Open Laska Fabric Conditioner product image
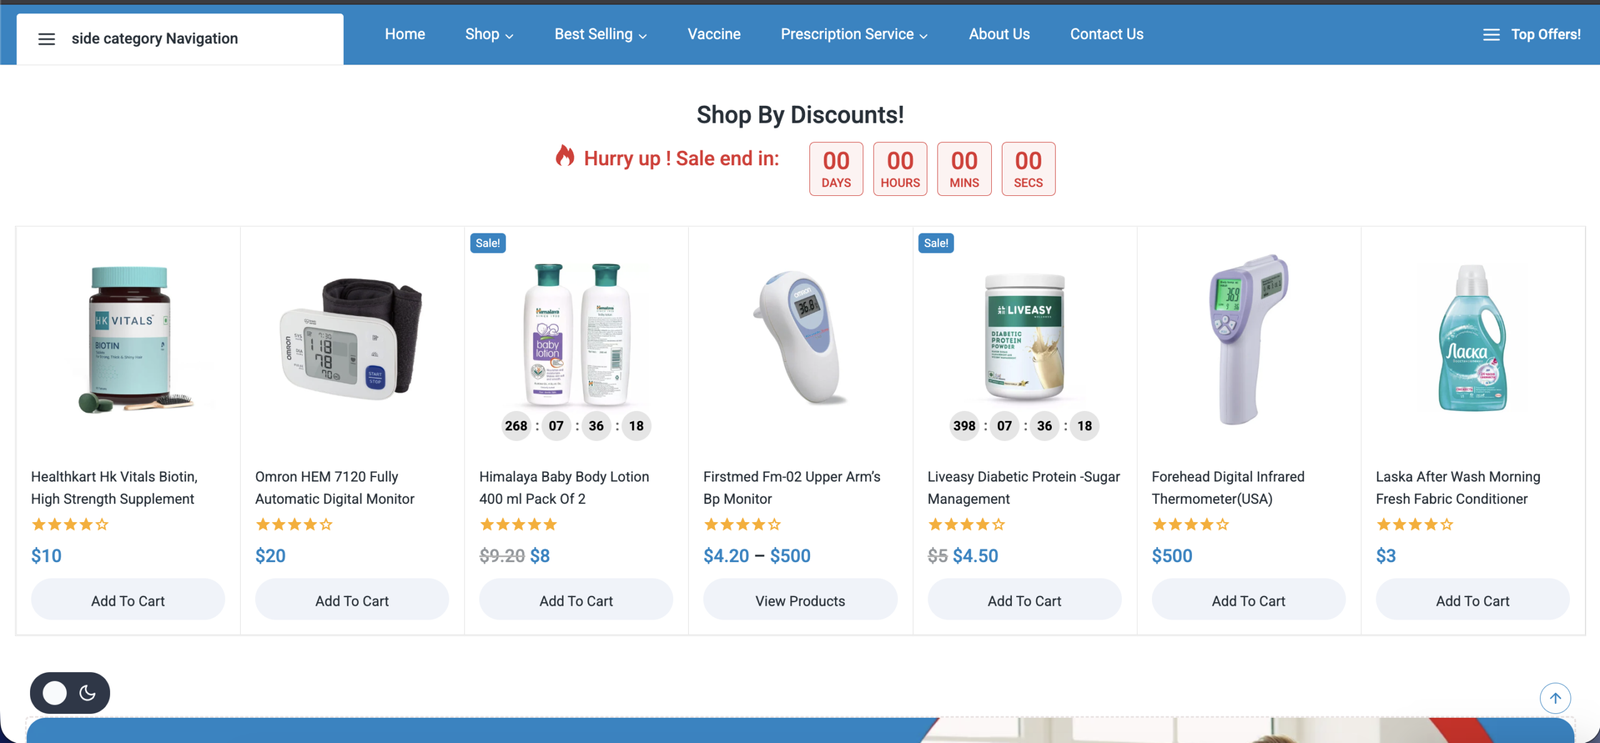Image resolution: width=1600 pixels, height=743 pixels. click(x=1472, y=338)
